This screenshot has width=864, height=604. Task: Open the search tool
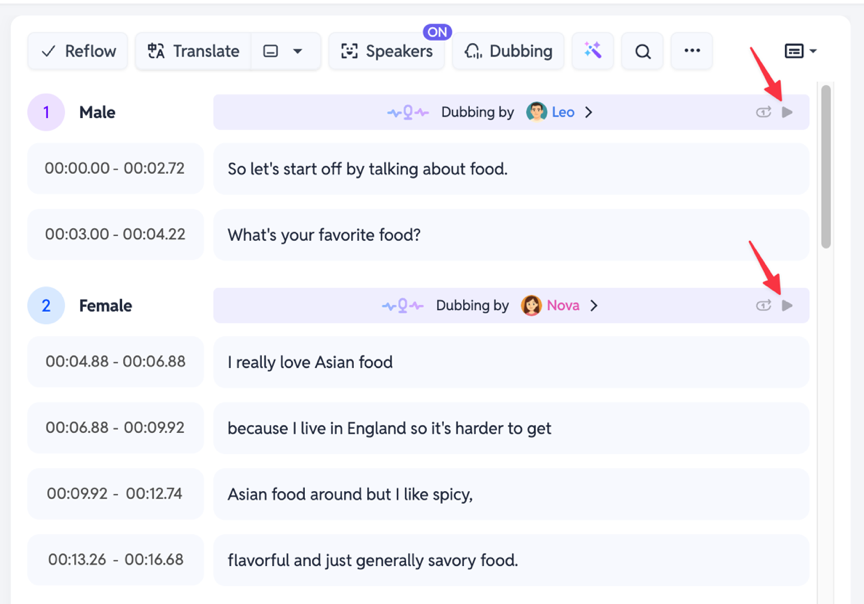642,51
